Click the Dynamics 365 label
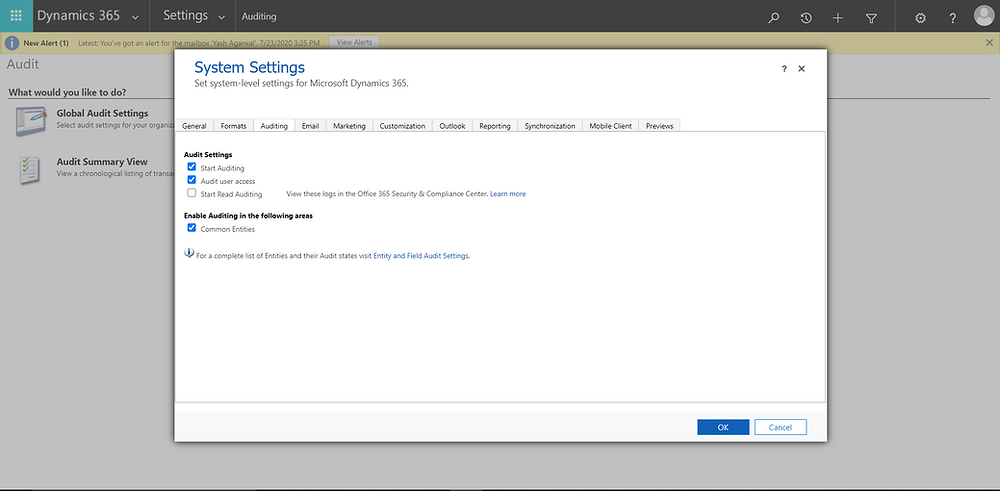 (78, 16)
